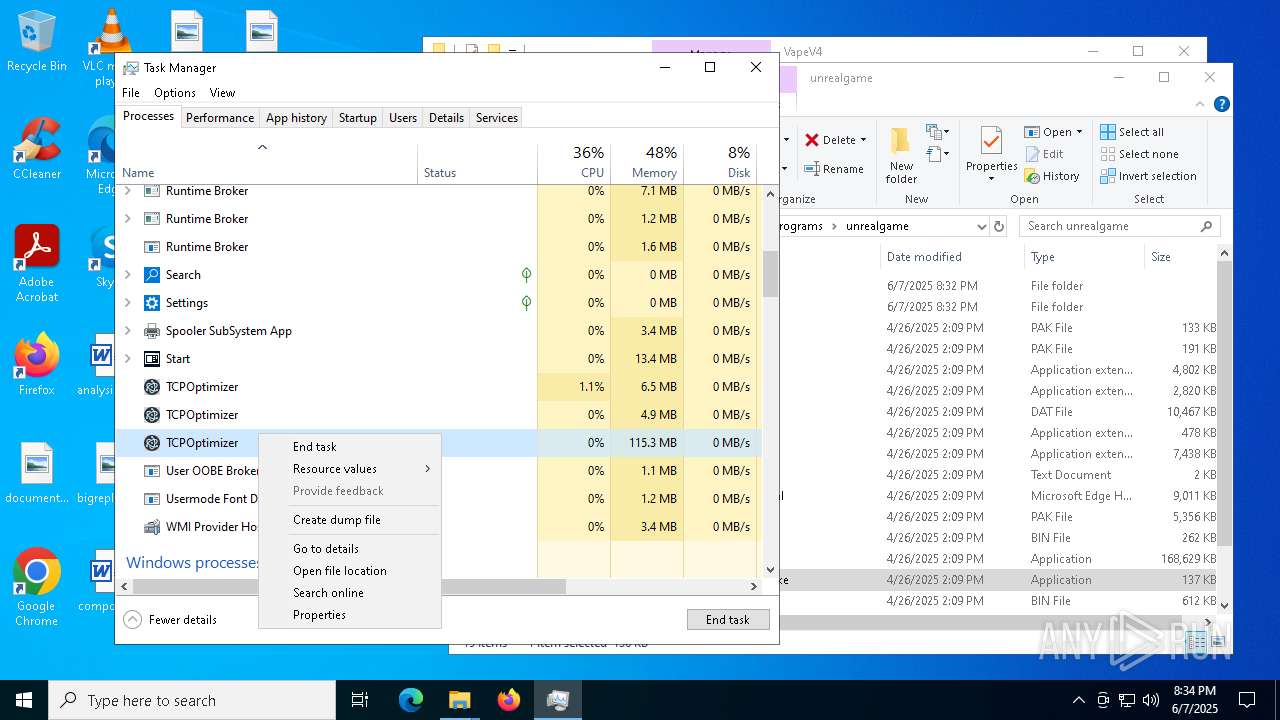1280x720 pixels.
Task: Refresh the unrealgame folder view
Action: pyautogui.click(x=998, y=226)
